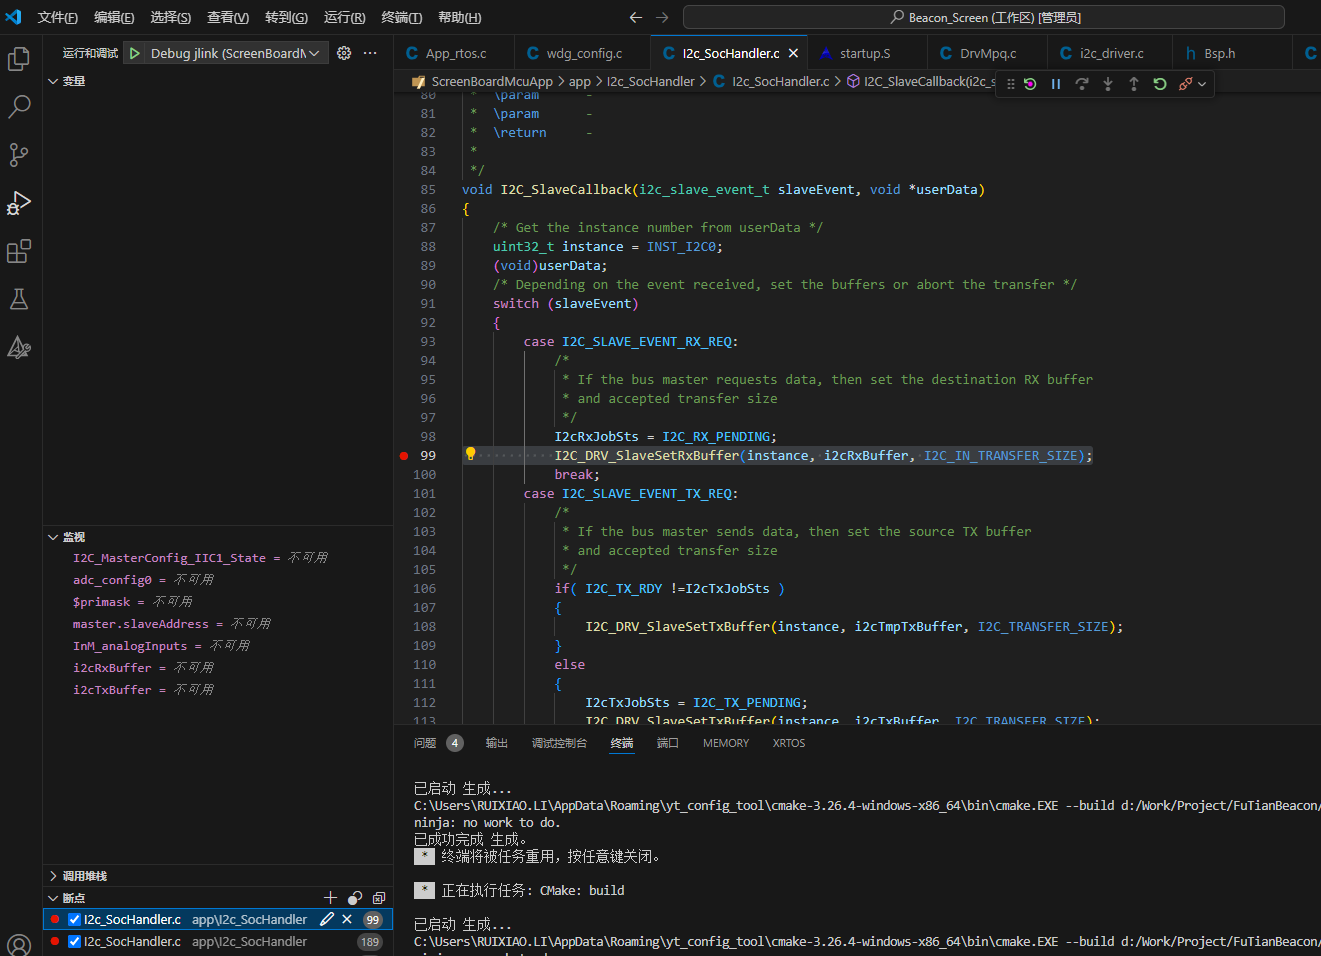Open the 调试控制台 debug console tab

[x=559, y=743]
